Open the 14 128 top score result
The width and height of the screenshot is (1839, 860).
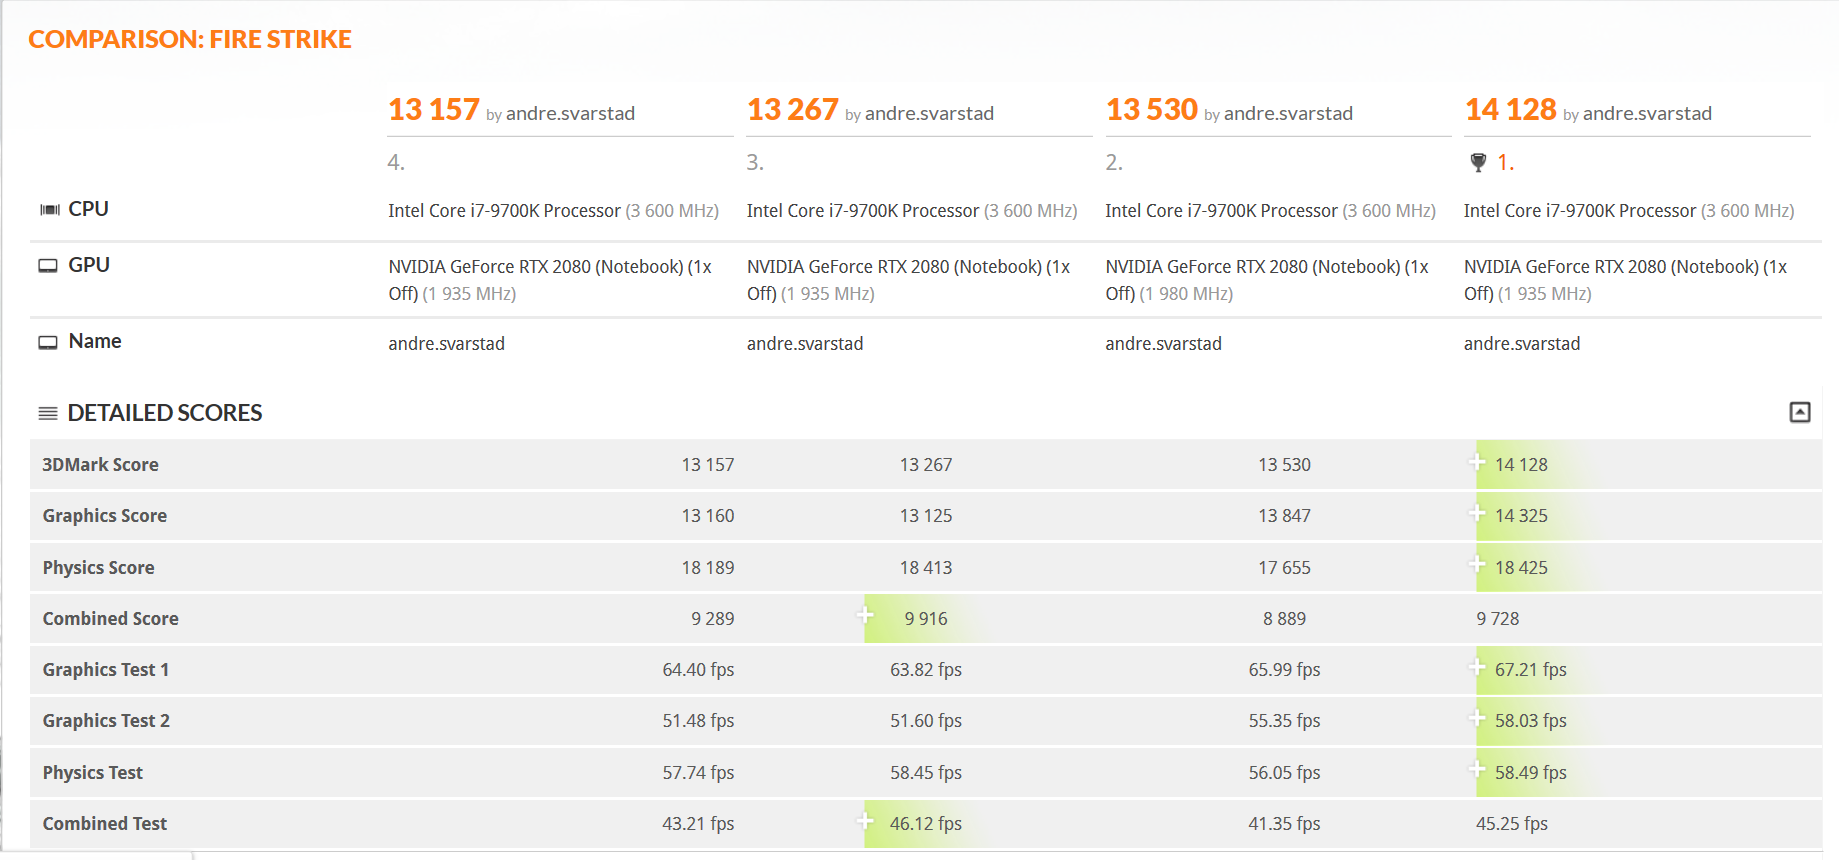pyautogui.click(x=1510, y=109)
